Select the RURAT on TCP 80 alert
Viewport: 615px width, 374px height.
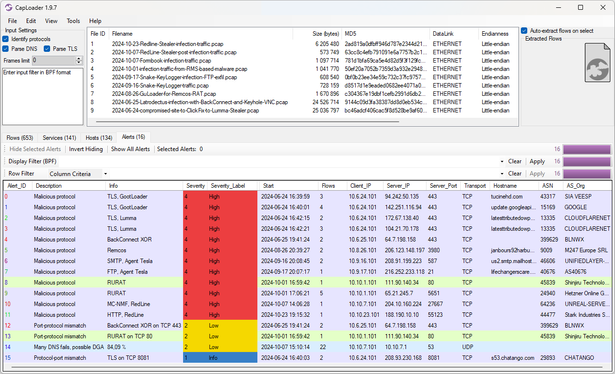307,336
